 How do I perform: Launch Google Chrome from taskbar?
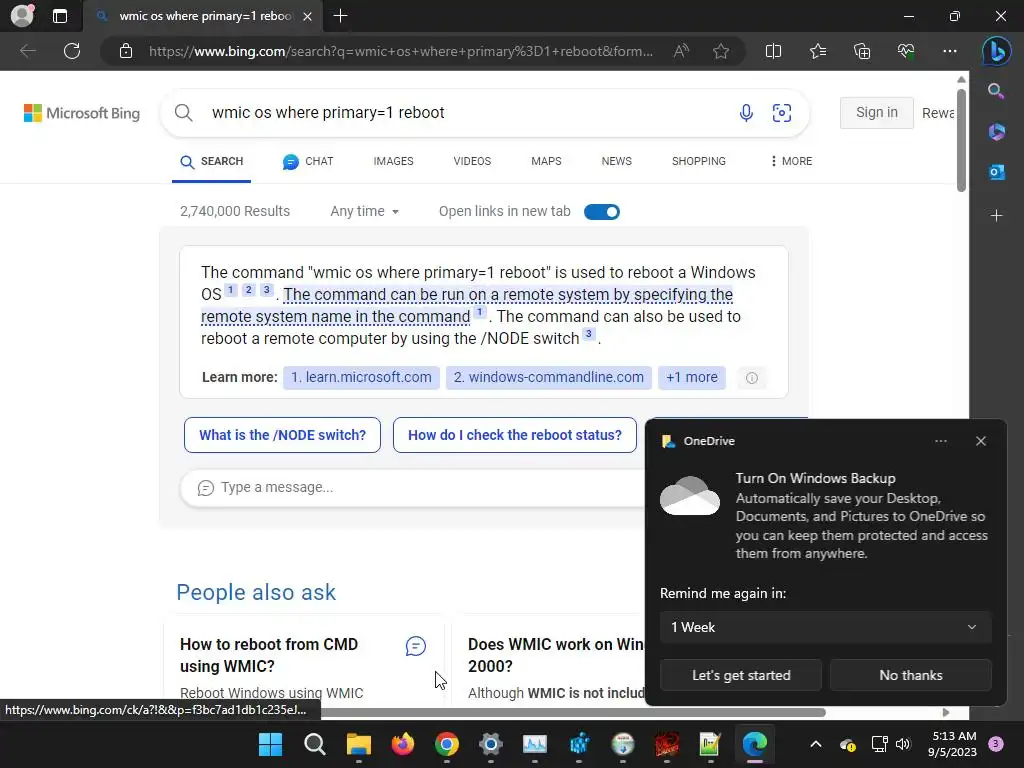(447, 744)
